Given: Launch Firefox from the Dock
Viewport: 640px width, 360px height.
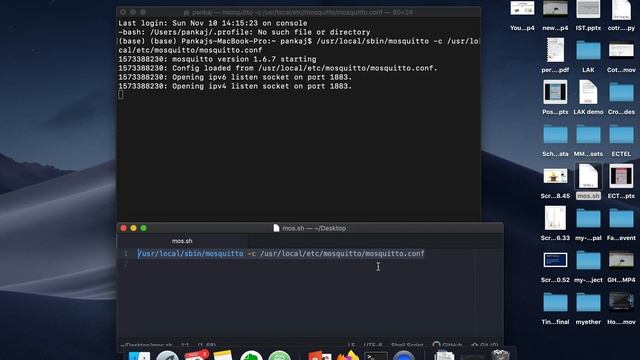Looking at the screenshot, I should point(348,356).
